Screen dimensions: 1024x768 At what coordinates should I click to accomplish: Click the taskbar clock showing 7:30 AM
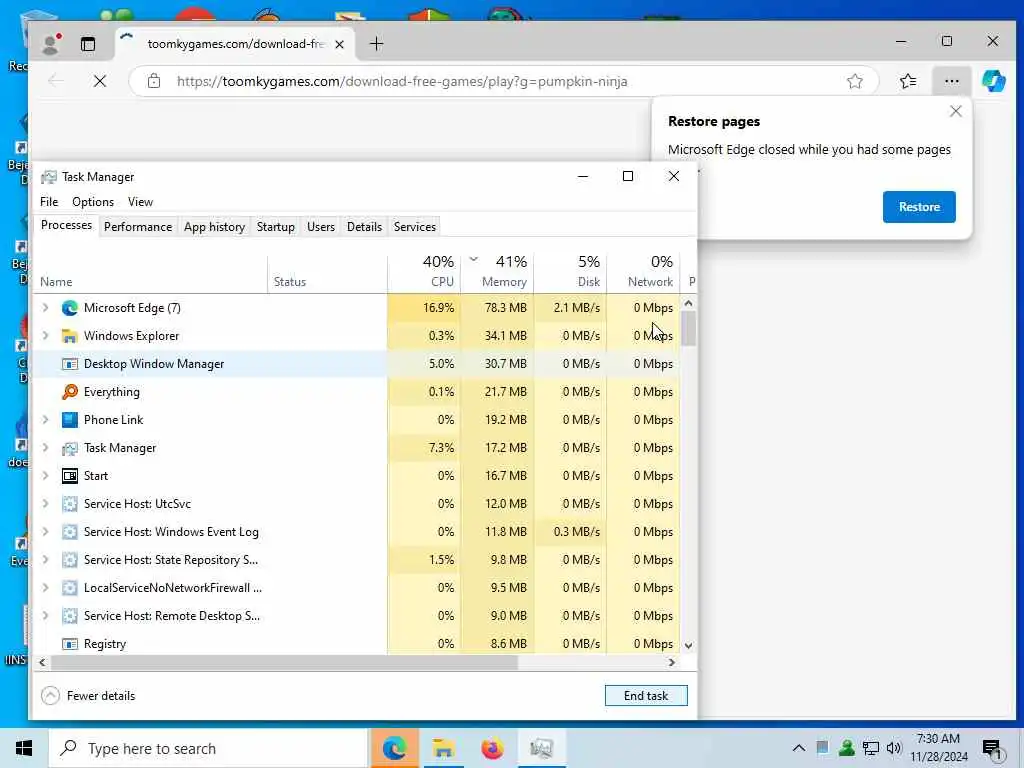pyautogui.click(x=938, y=748)
